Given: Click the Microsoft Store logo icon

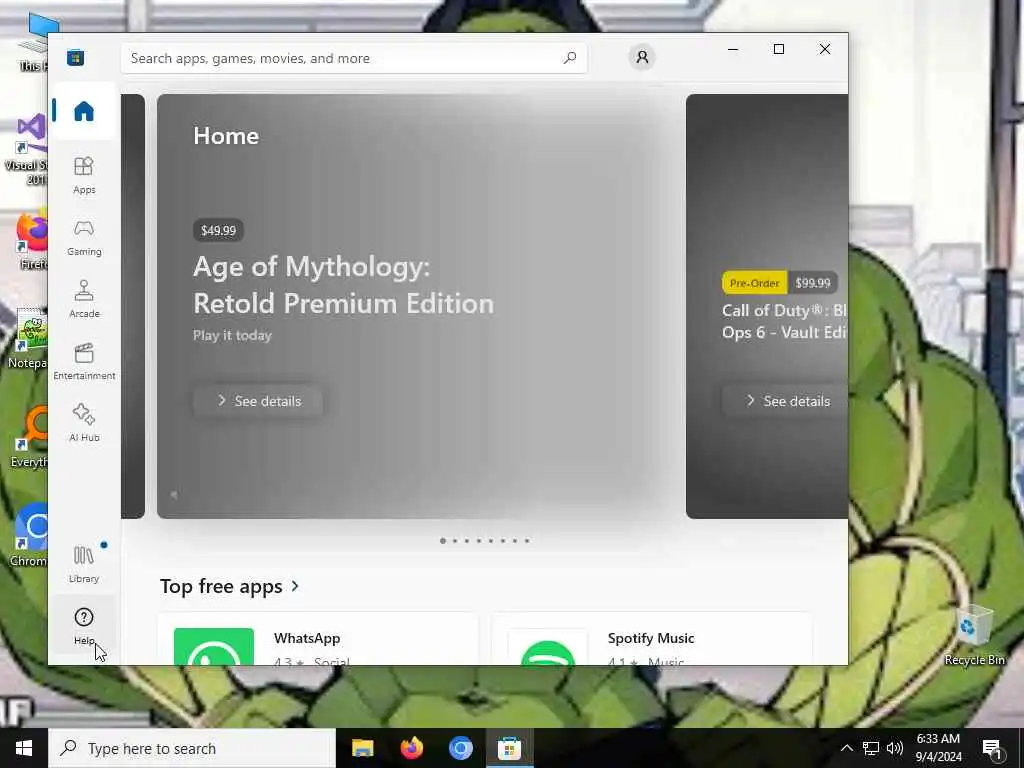Looking at the screenshot, I should pos(75,57).
